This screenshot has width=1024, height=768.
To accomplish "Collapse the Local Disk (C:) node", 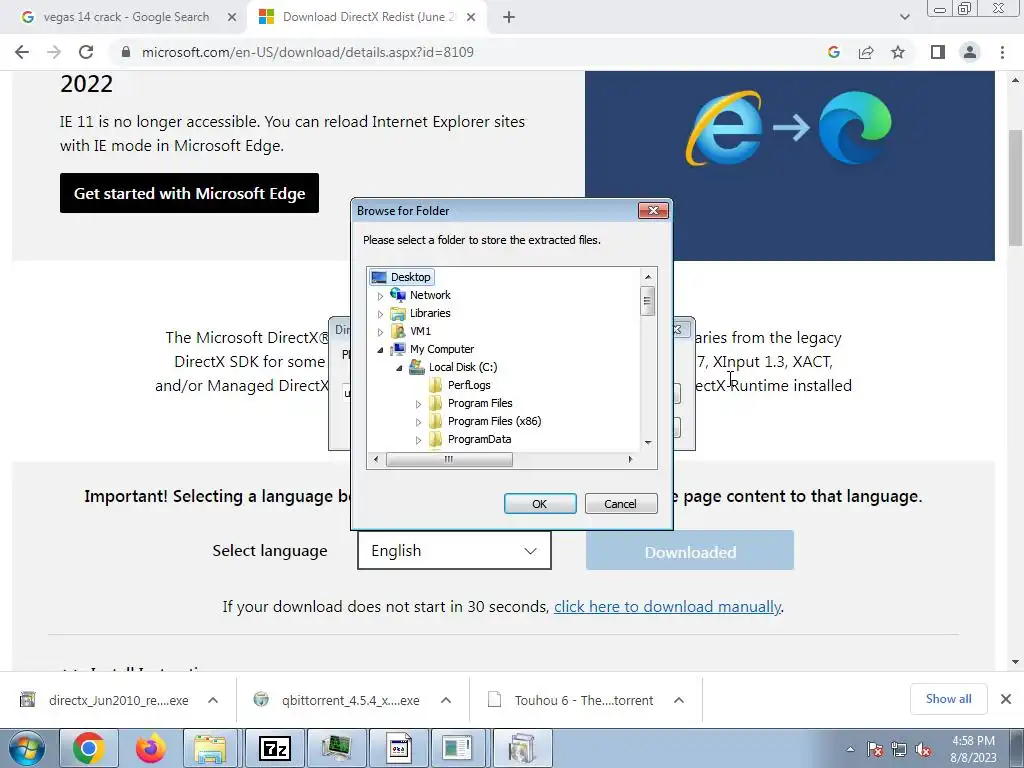I will [x=399, y=368].
